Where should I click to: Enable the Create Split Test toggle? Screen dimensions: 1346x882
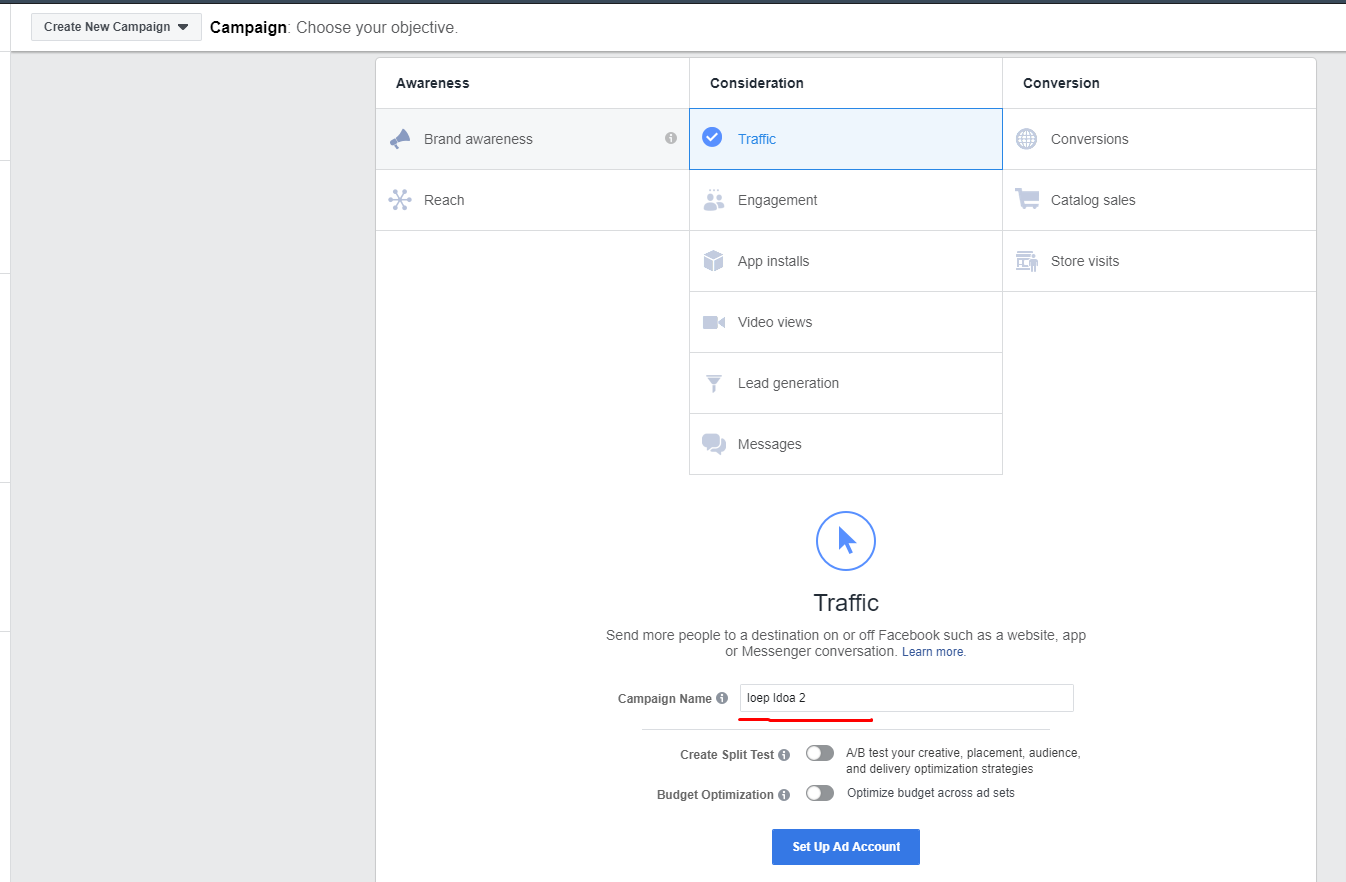pyautogui.click(x=819, y=753)
